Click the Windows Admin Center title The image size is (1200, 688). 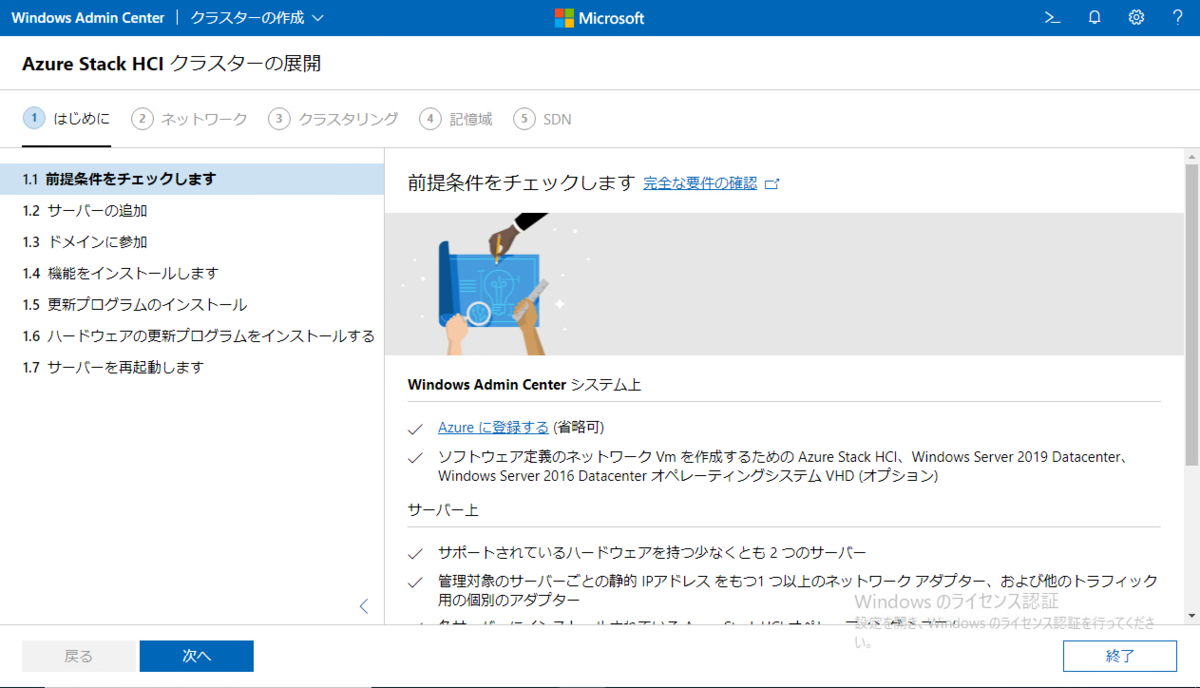click(x=88, y=18)
